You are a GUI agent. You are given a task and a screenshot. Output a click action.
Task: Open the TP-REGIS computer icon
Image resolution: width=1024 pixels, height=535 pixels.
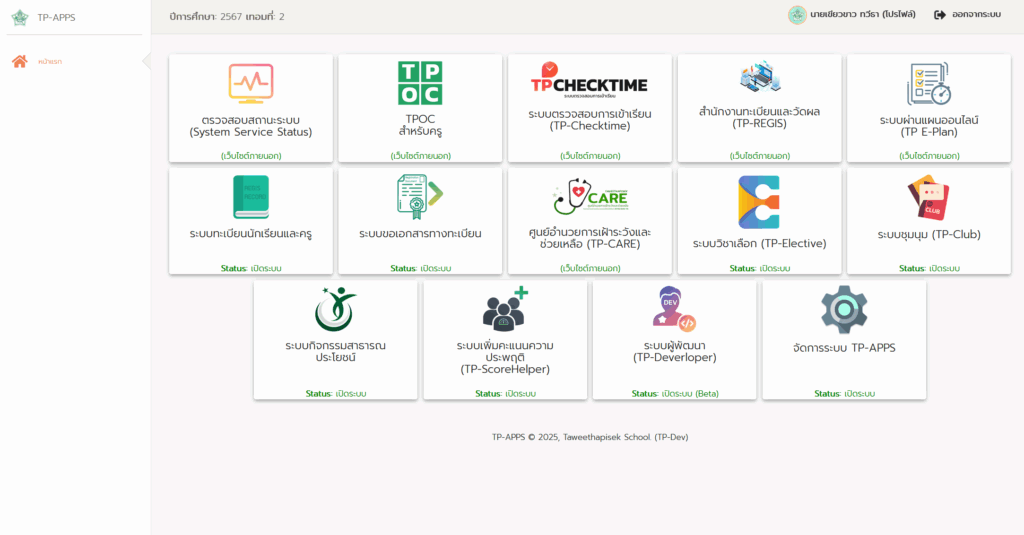coord(759,78)
